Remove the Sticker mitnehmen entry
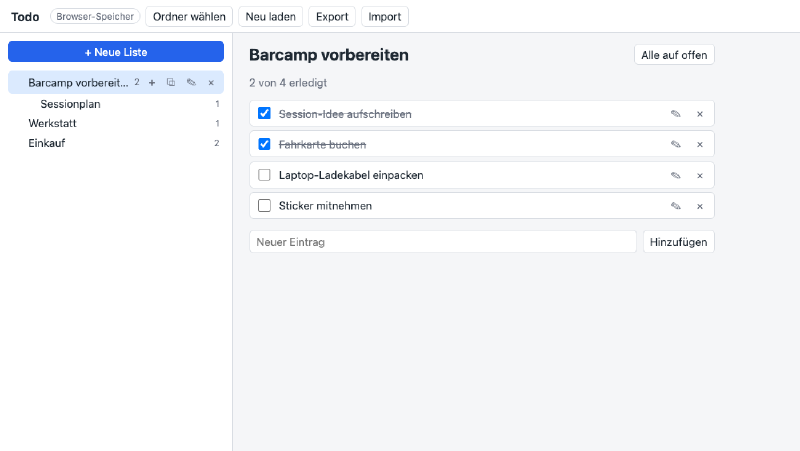800x451 pixels. pyautogui.click(x=700, y=206)
